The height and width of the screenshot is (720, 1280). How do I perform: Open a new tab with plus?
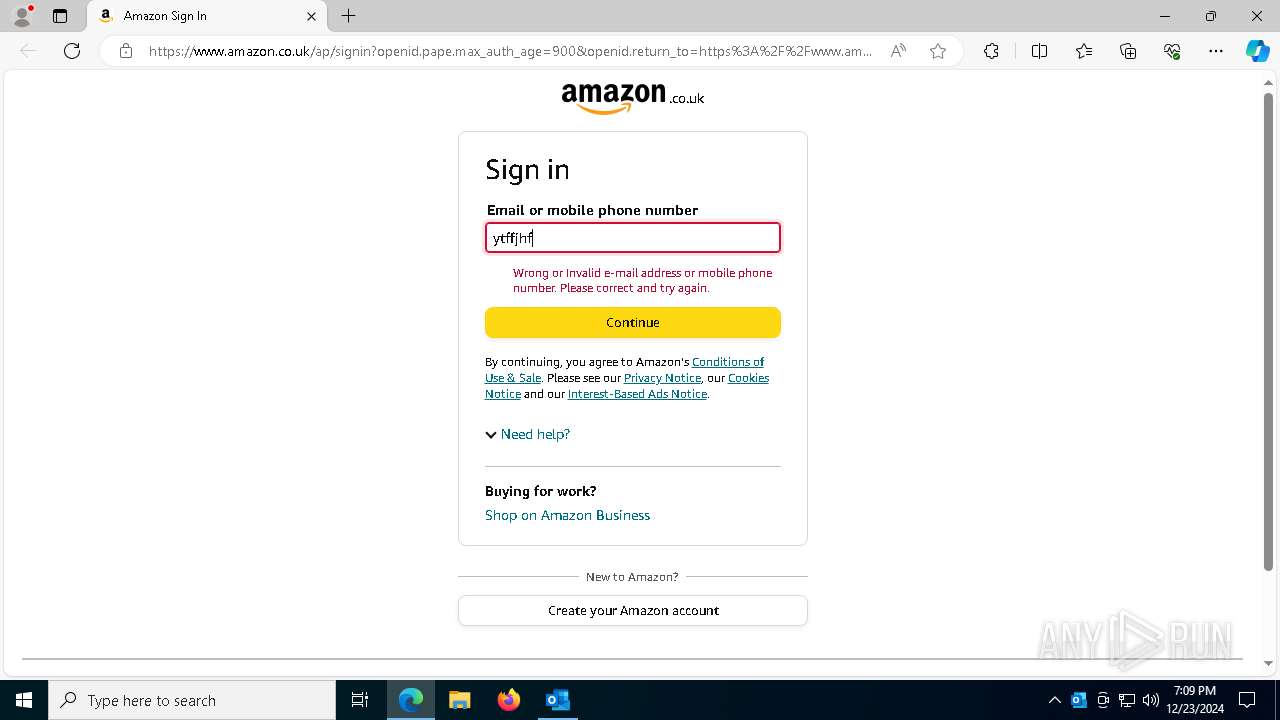(x=348, y=16)
